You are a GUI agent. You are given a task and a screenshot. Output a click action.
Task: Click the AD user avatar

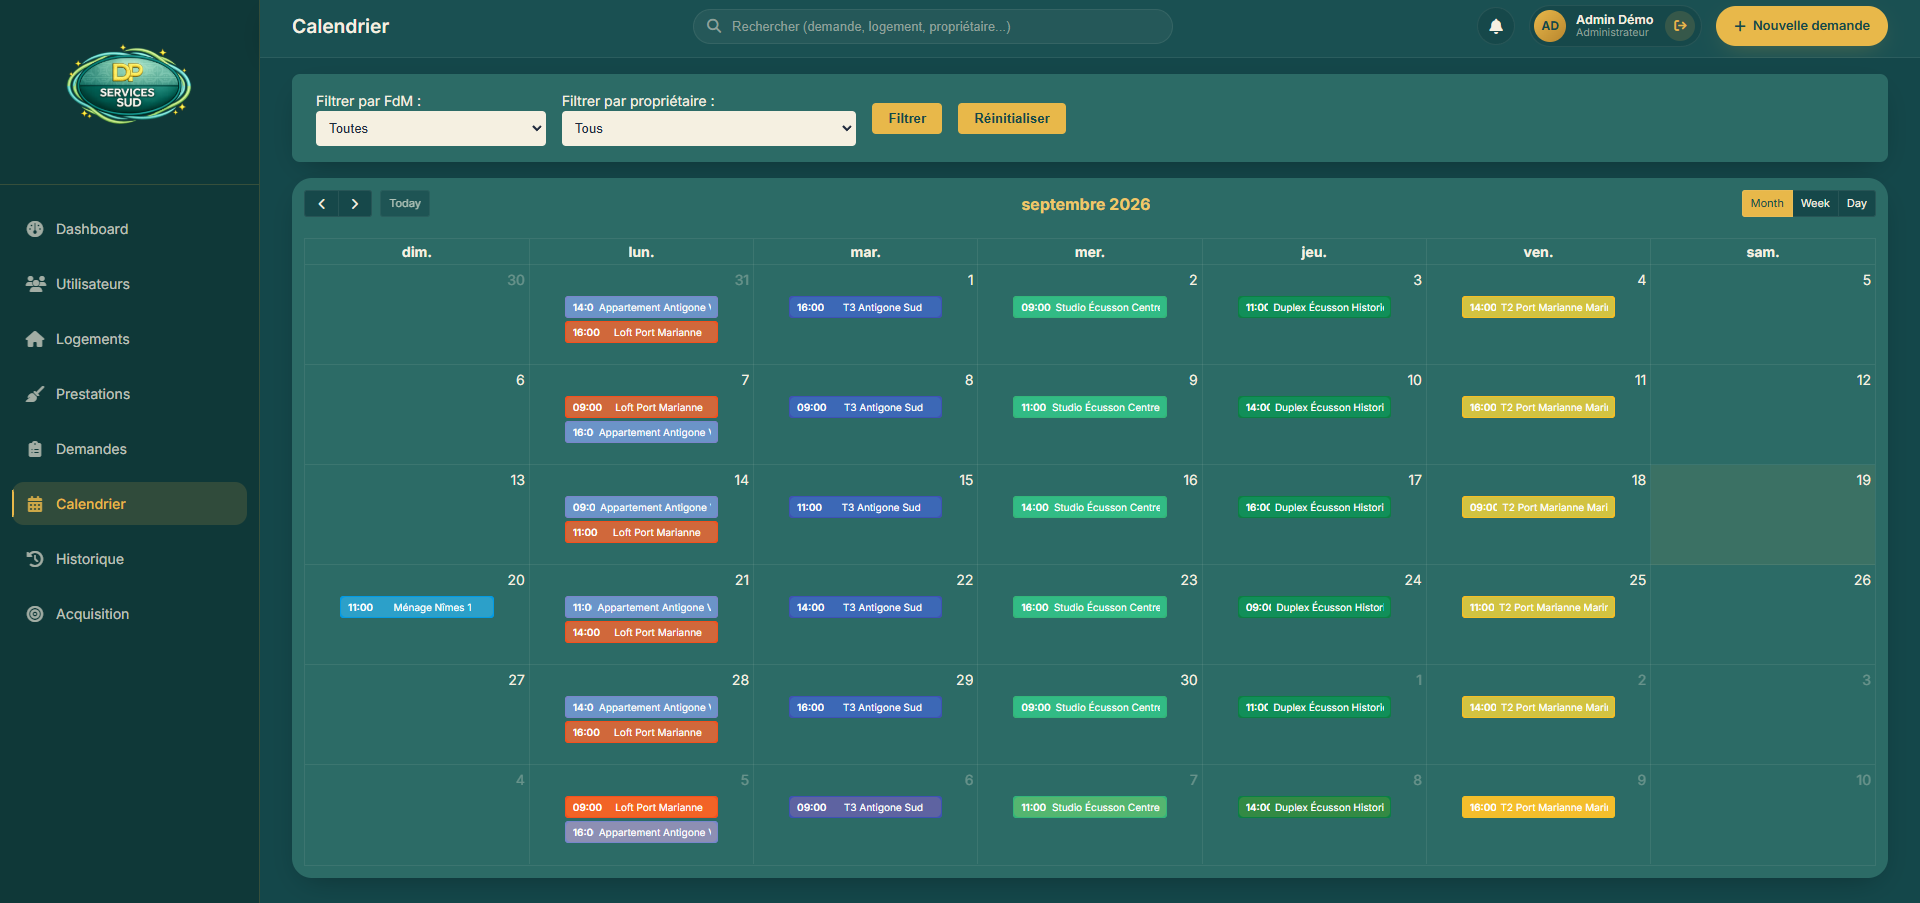pyautogui.click(x=1550, y=26)
